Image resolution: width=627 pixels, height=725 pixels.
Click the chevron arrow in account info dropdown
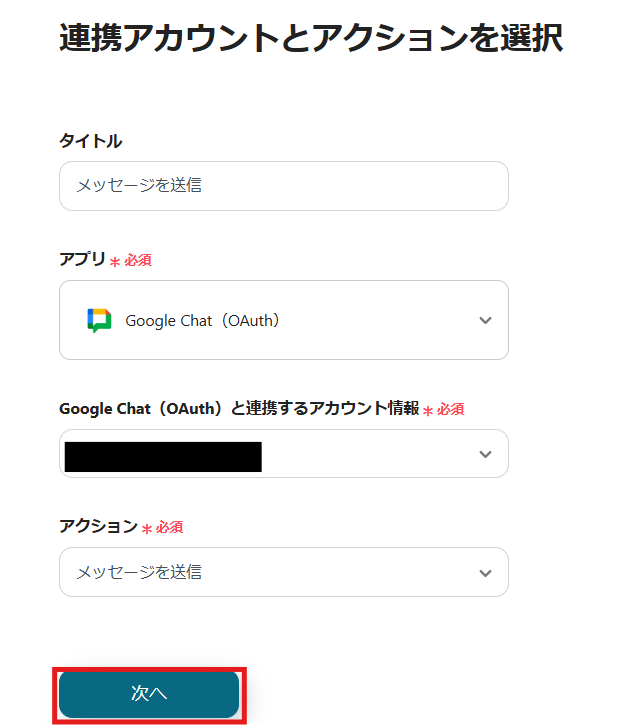point(485,454)
